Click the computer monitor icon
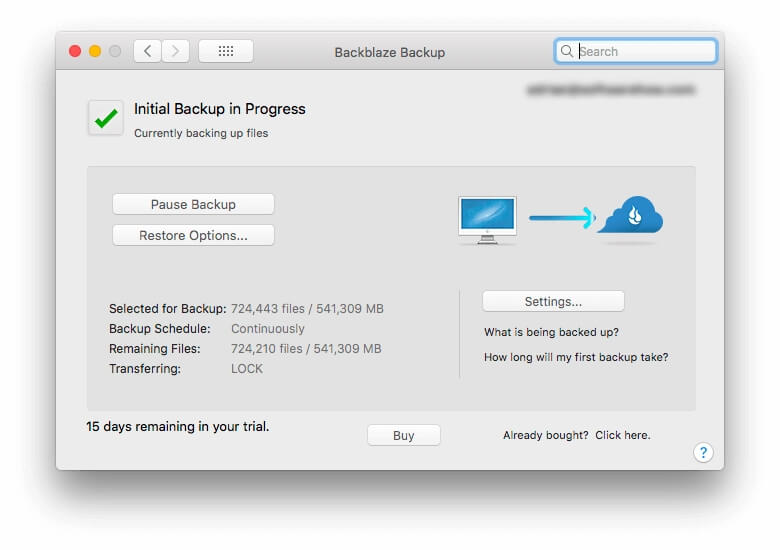This screenshot has width=780, height=550. [x=487, y=219]
